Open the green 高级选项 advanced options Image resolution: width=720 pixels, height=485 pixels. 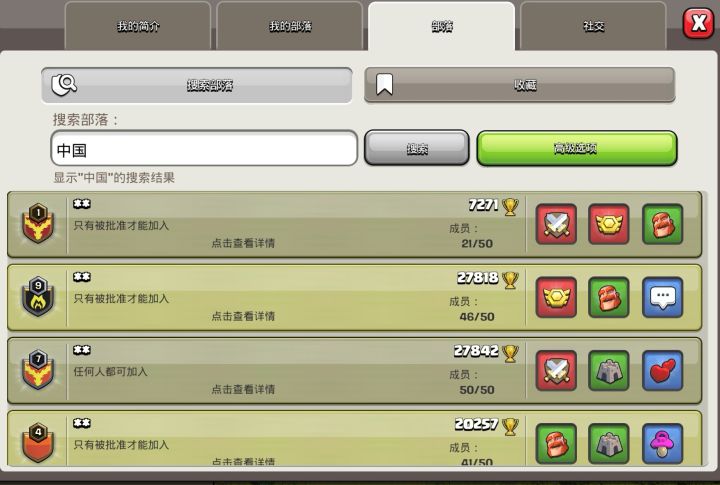click(577, 148)
